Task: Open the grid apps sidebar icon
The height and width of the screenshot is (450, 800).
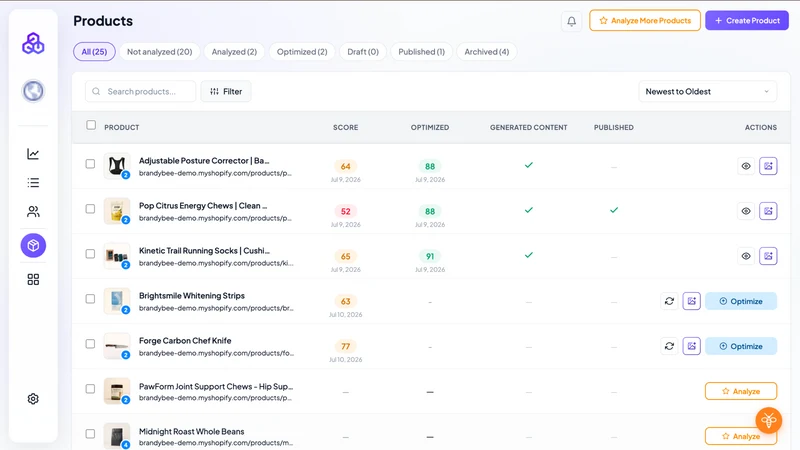Action: coord(33,280)
